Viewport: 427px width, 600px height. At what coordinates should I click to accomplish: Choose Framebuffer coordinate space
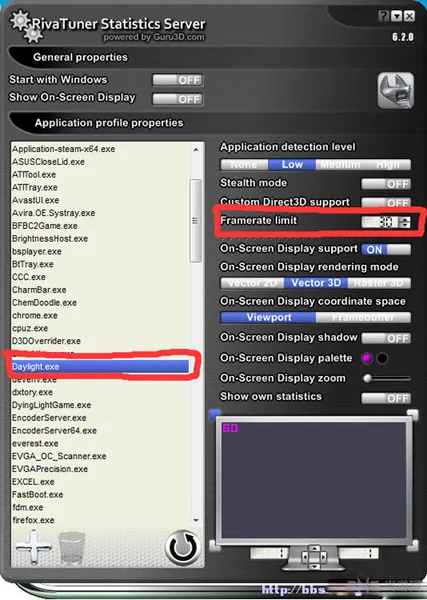click(x=363, y=318)
